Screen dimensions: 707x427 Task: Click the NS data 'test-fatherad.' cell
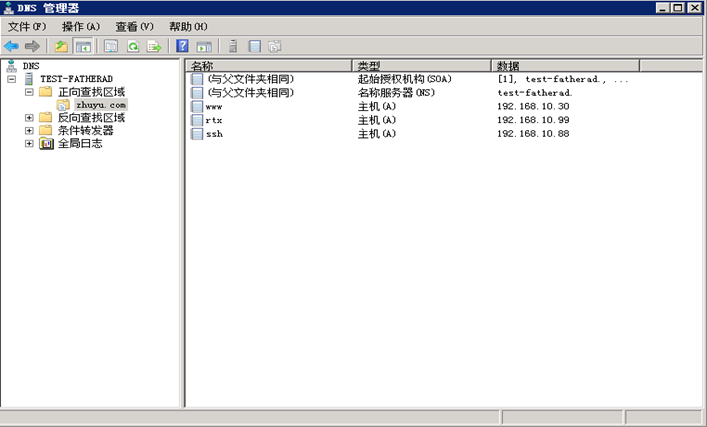tap(535, 93)
